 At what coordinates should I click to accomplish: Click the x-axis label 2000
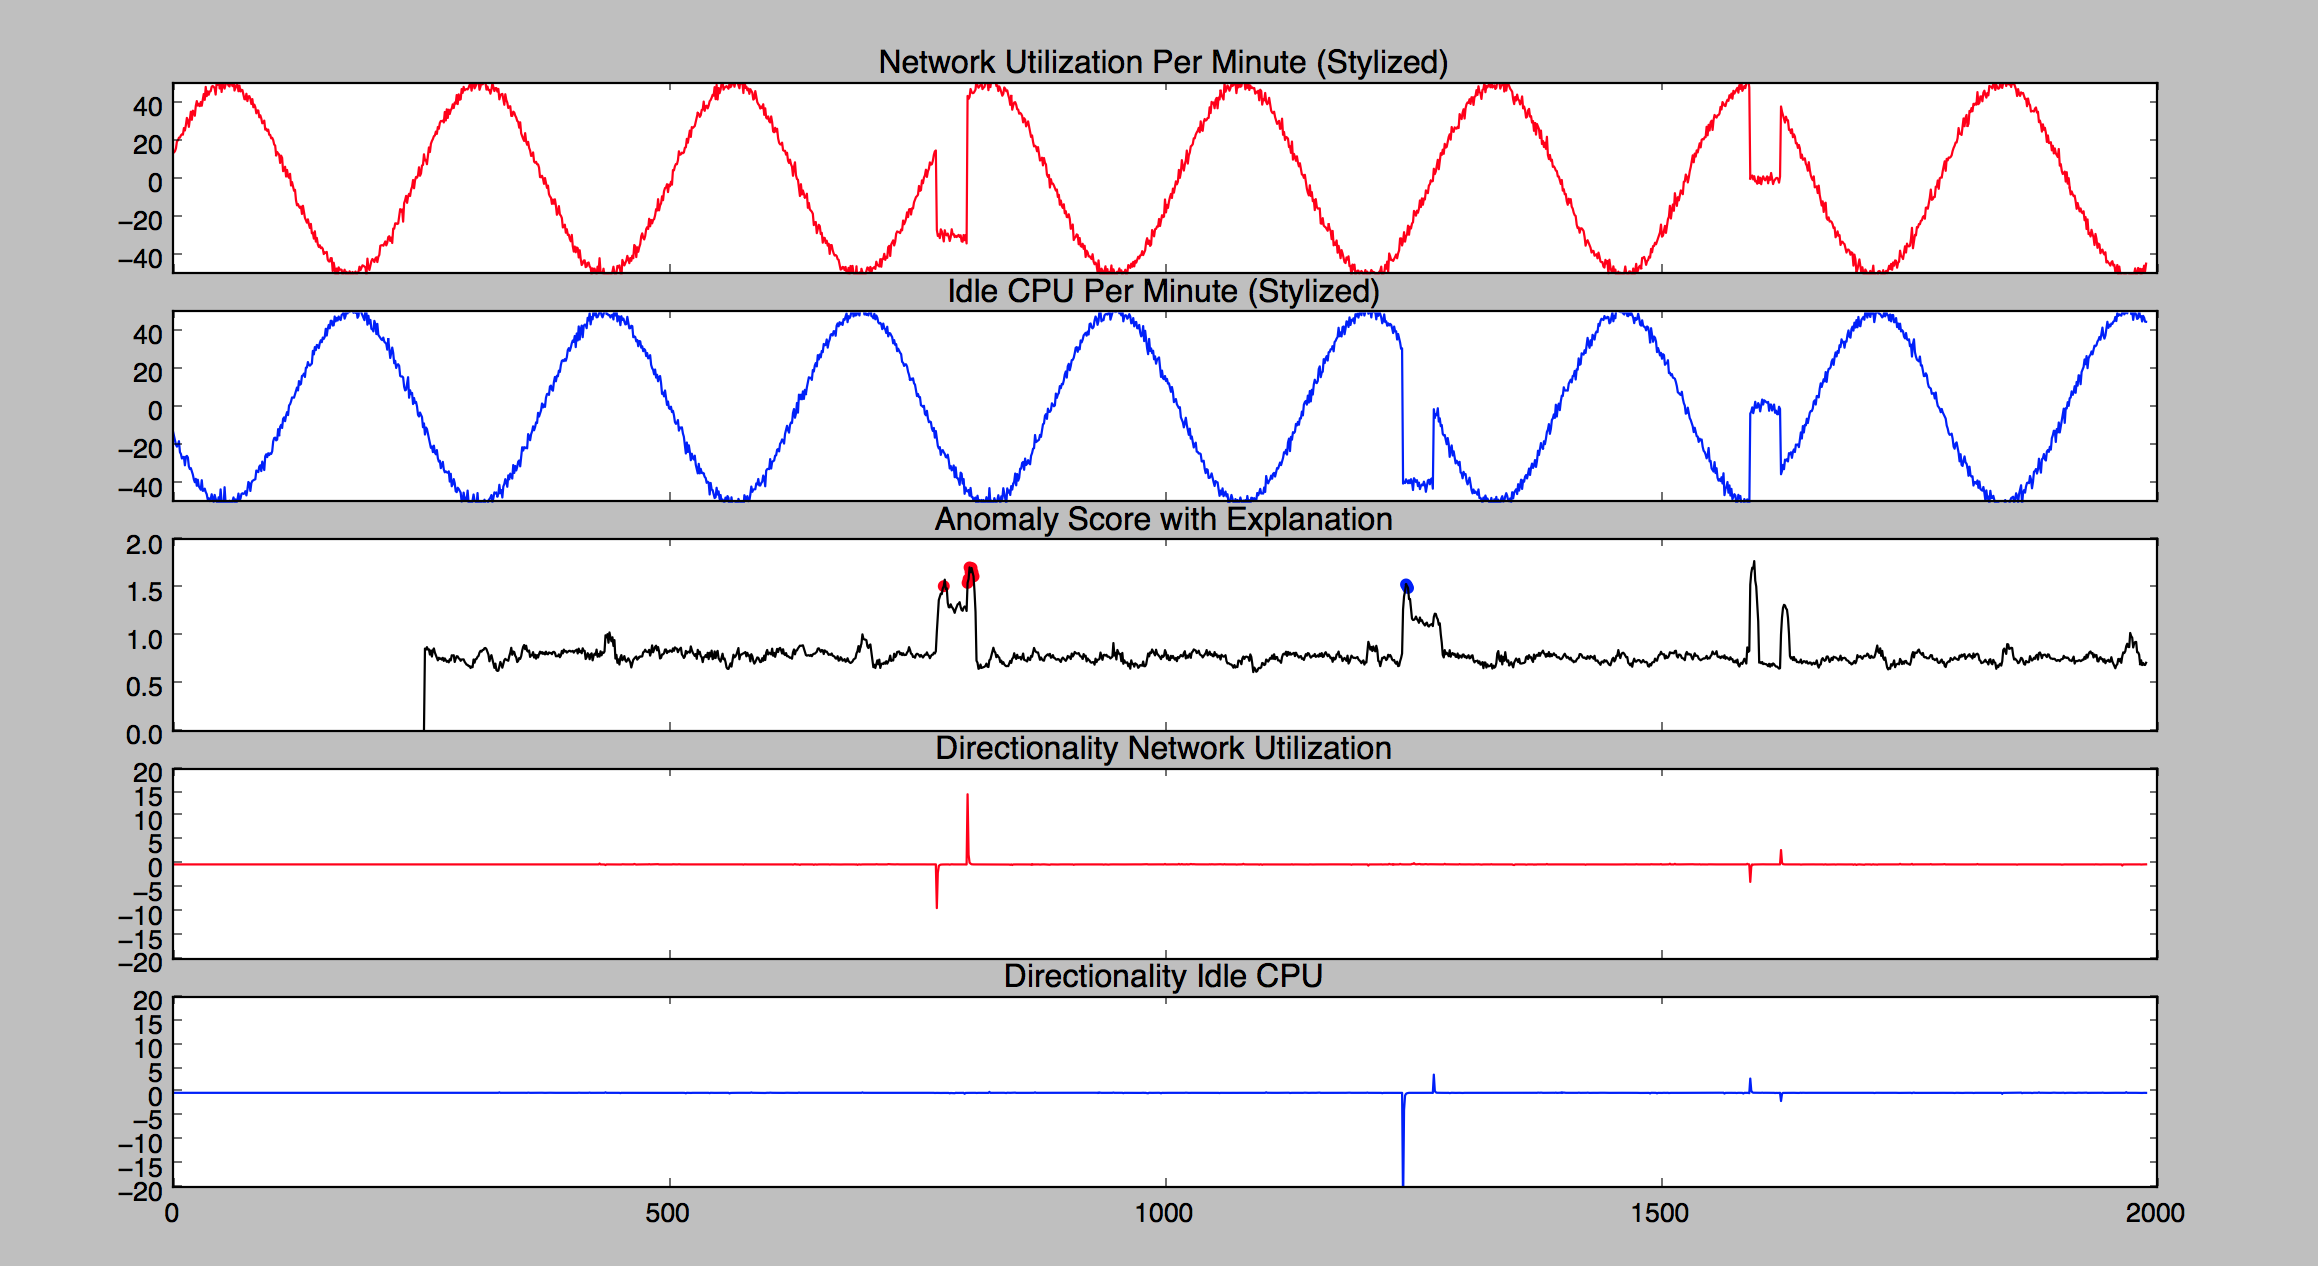2155,1213
